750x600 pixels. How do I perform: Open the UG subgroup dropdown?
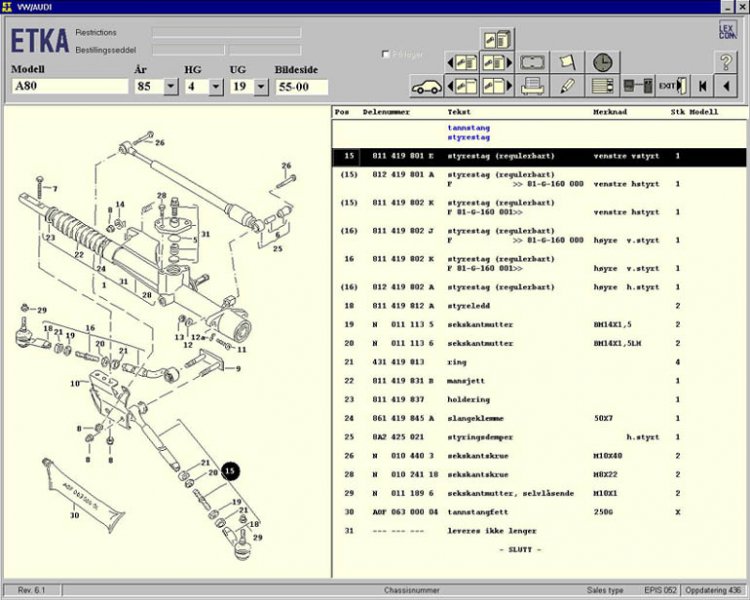pyautogui.click(x=260, y=87)
